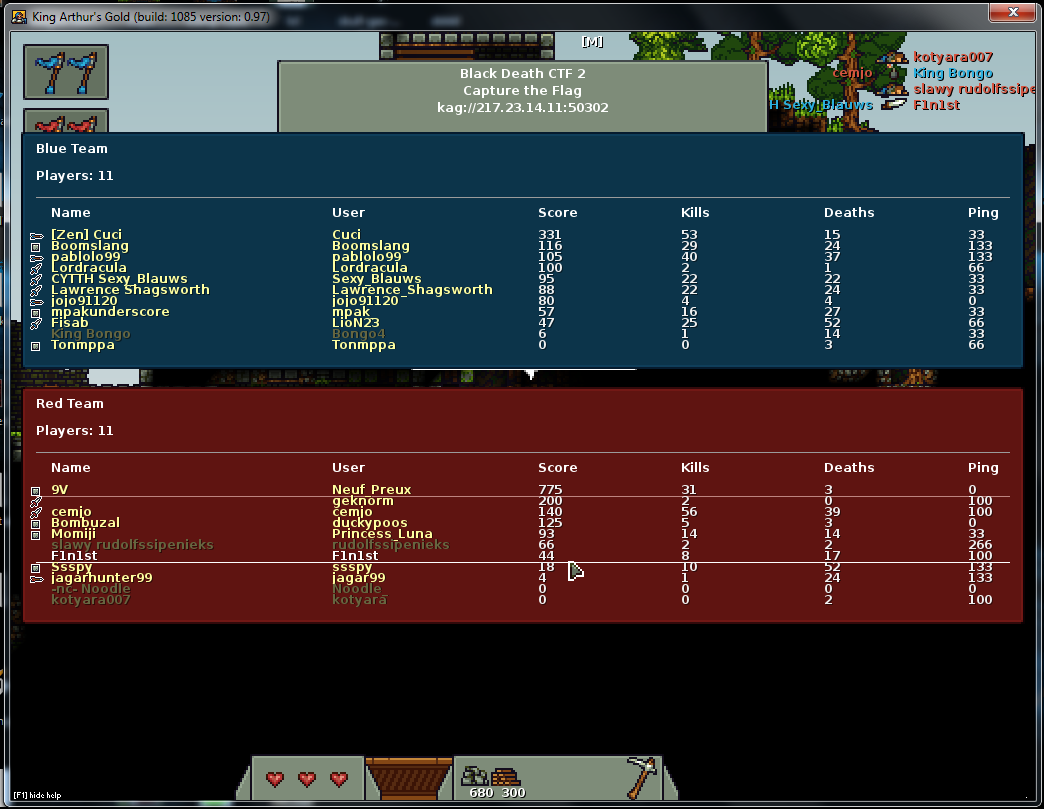Select player Boomslang in the Blue Team list
1044x809 pixels.
[x=90, y=246]
